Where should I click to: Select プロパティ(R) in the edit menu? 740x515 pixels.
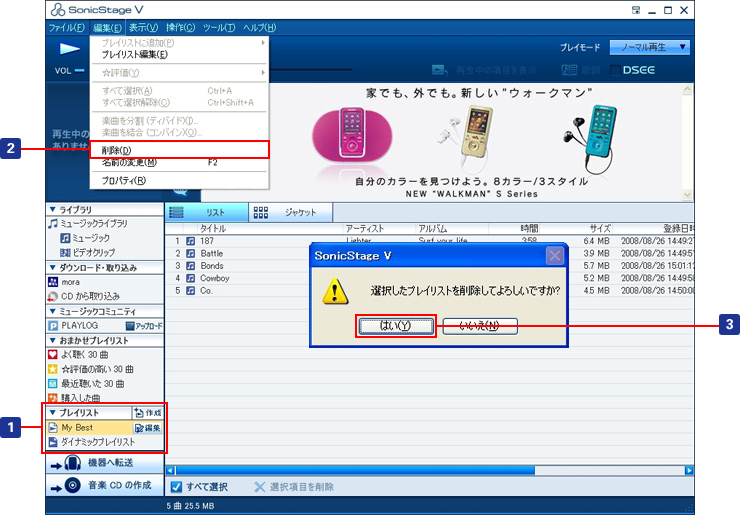coord(123,181)
